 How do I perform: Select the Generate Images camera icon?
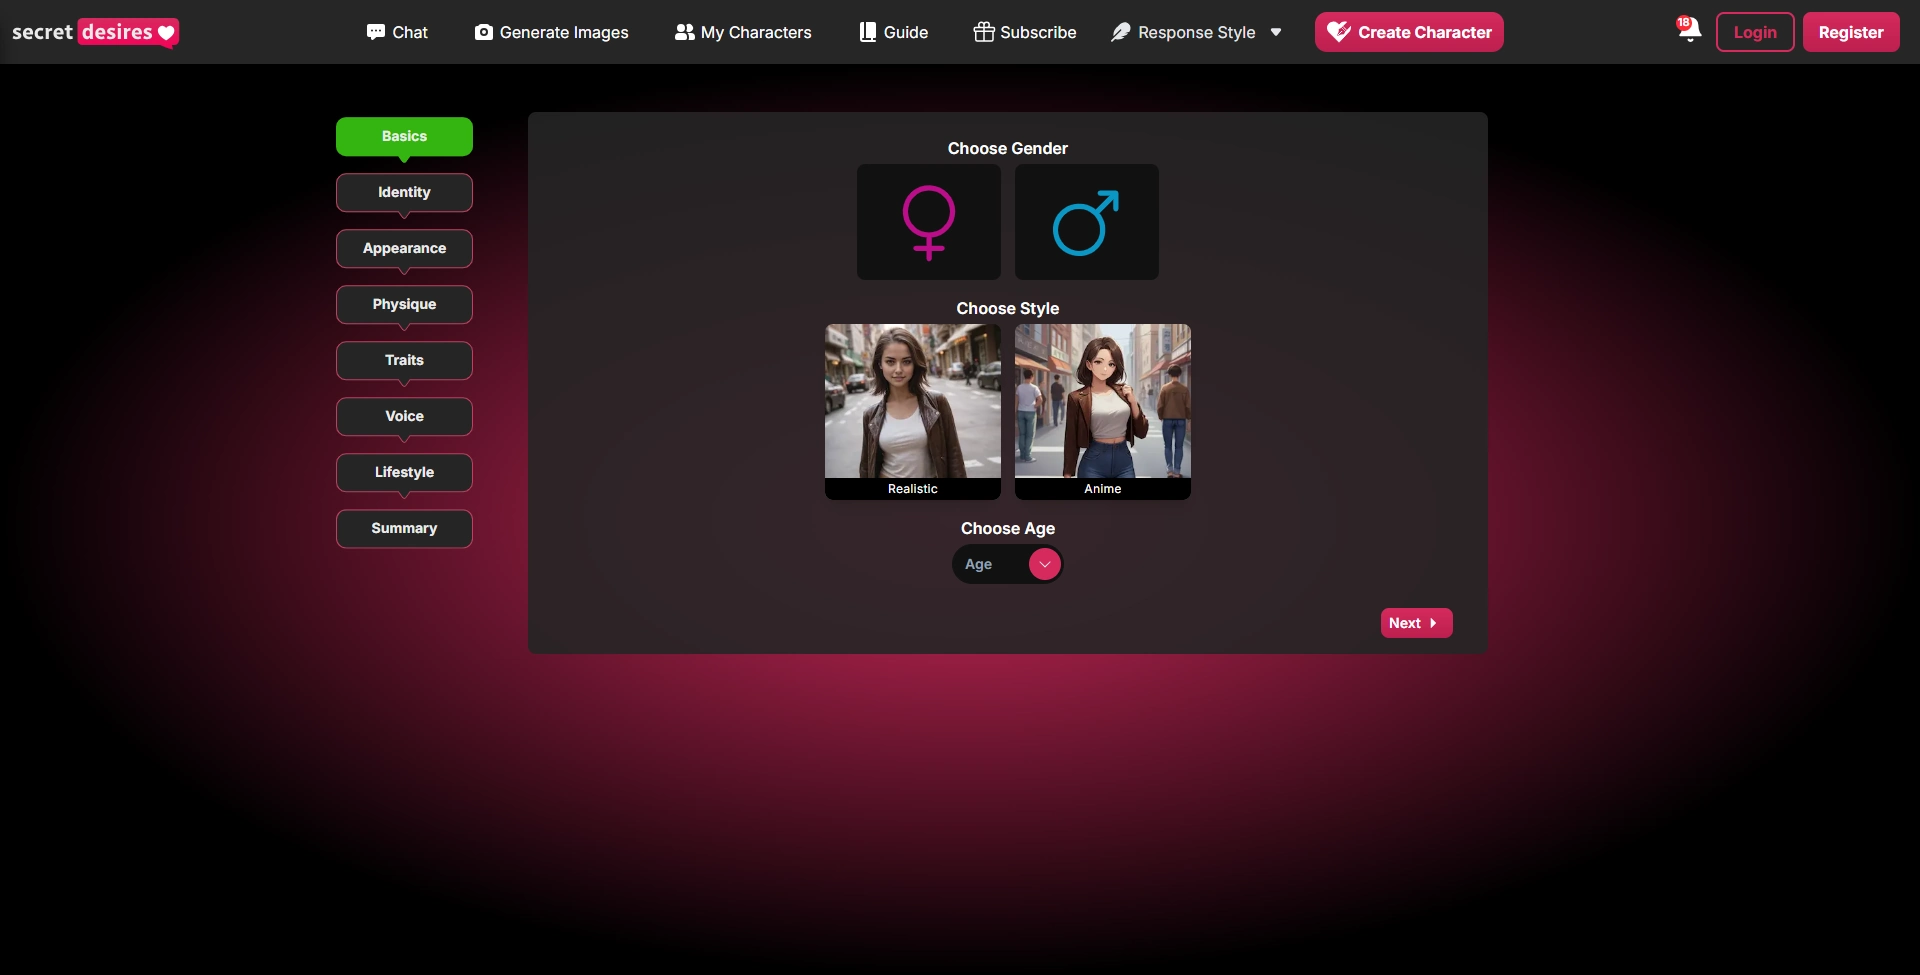(483, 32)
